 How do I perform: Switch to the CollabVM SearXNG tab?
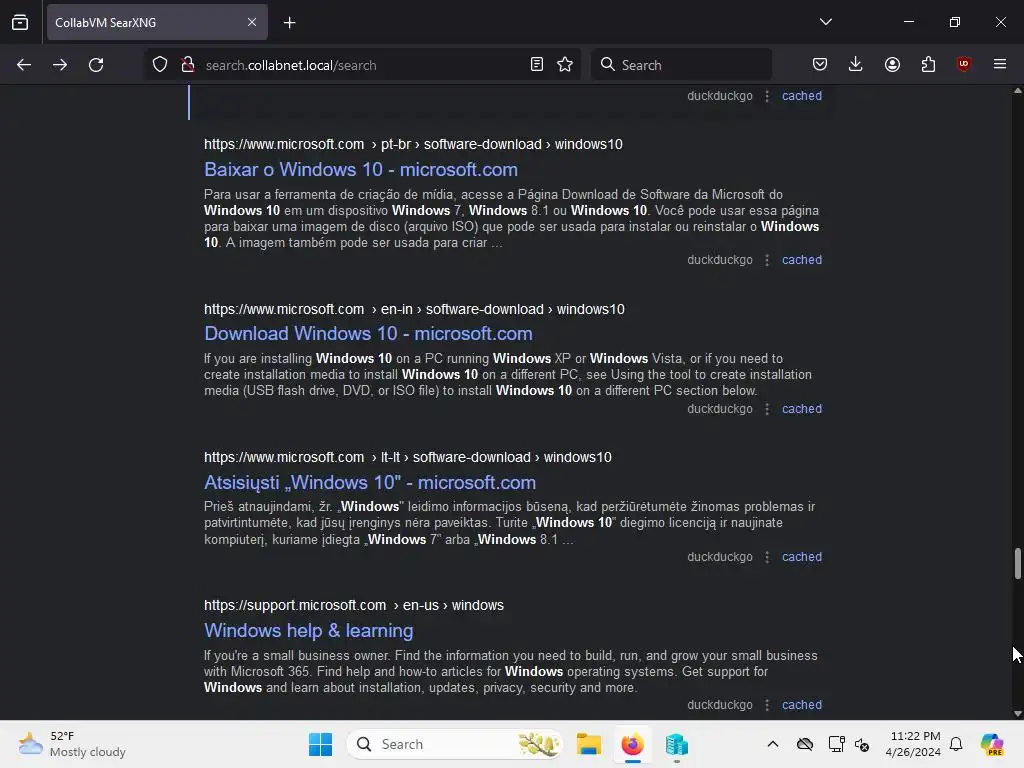[157, 22]
